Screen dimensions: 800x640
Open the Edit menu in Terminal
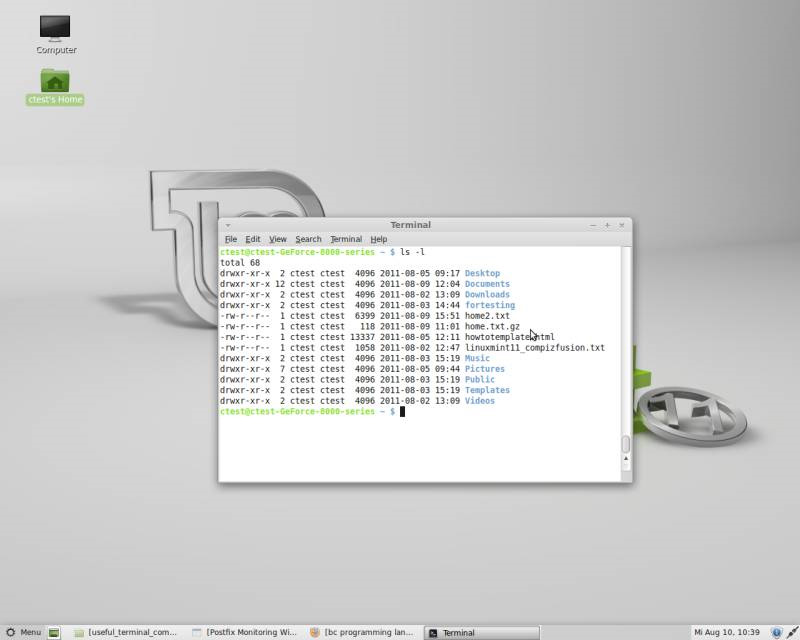[253, 239]
